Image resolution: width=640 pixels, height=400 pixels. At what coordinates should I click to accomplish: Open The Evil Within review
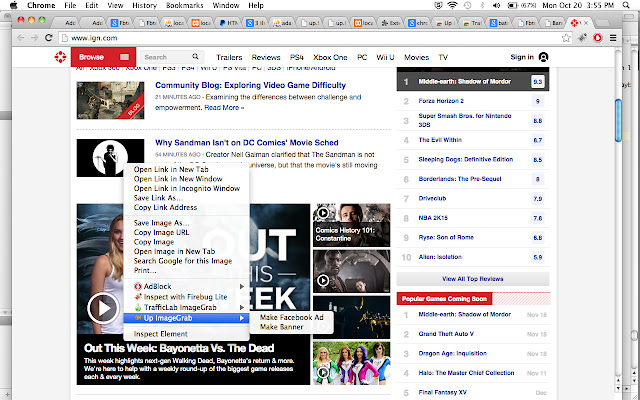tap(440, 140)
